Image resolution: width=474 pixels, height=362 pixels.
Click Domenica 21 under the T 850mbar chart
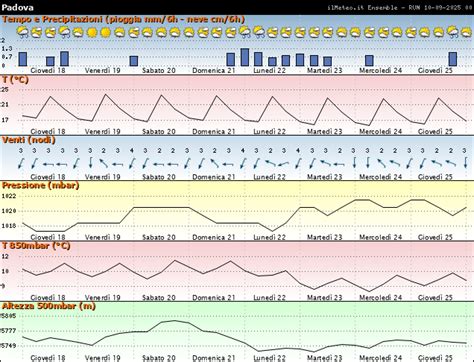point(214,298)
